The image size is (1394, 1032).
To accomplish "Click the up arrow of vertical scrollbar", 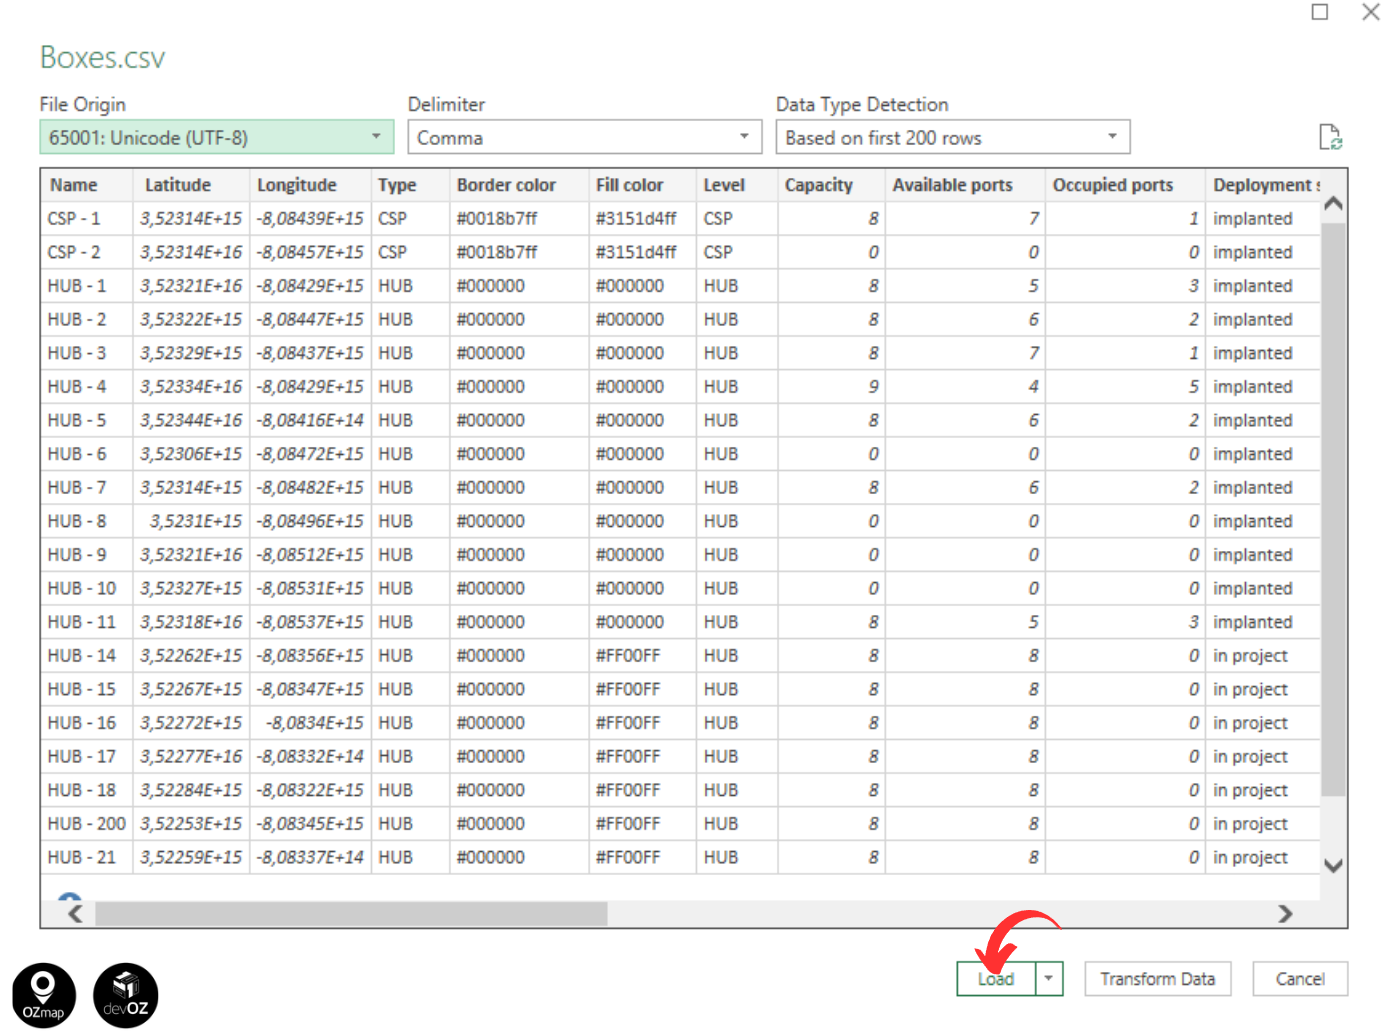I will click(x=1333, y=201).
